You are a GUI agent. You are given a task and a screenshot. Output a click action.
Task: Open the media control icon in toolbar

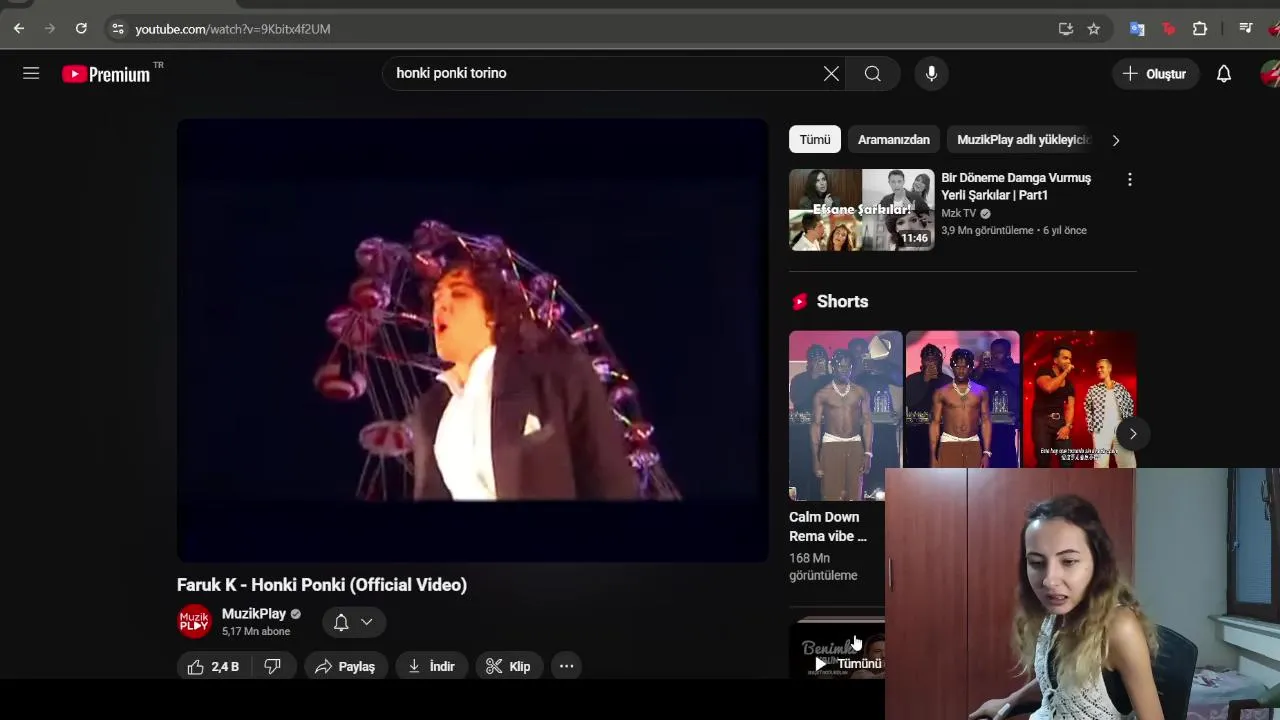click(x=1245, y=29)
